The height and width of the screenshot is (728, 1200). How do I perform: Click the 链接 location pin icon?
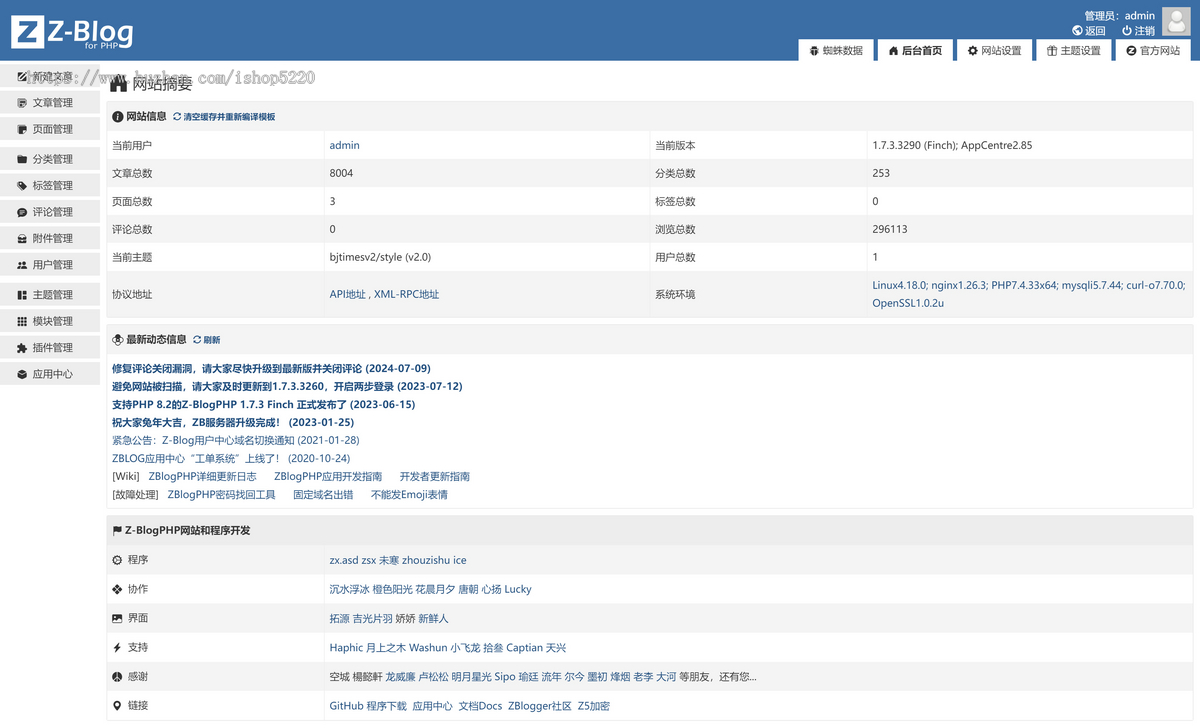(118, 705)
